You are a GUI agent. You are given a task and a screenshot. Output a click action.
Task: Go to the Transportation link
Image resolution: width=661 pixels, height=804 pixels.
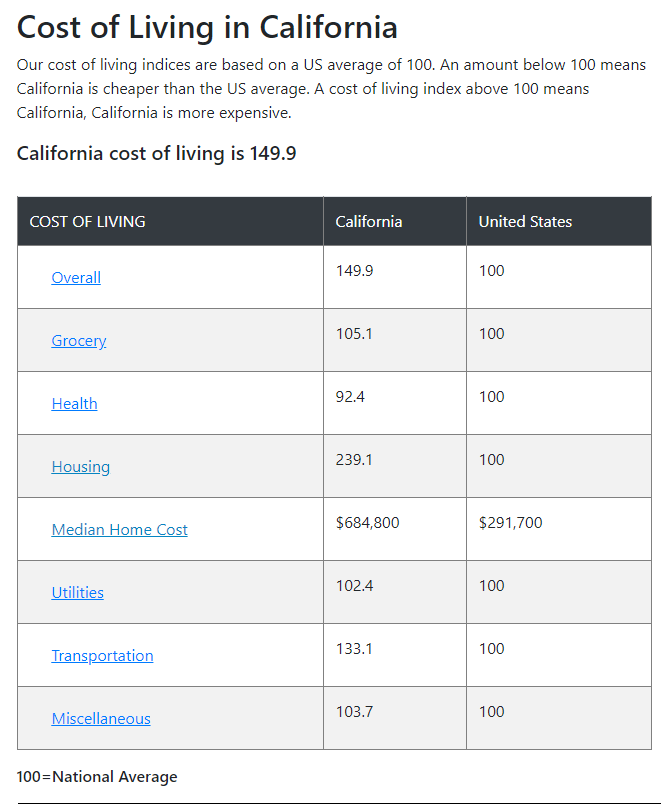[103, 656]
